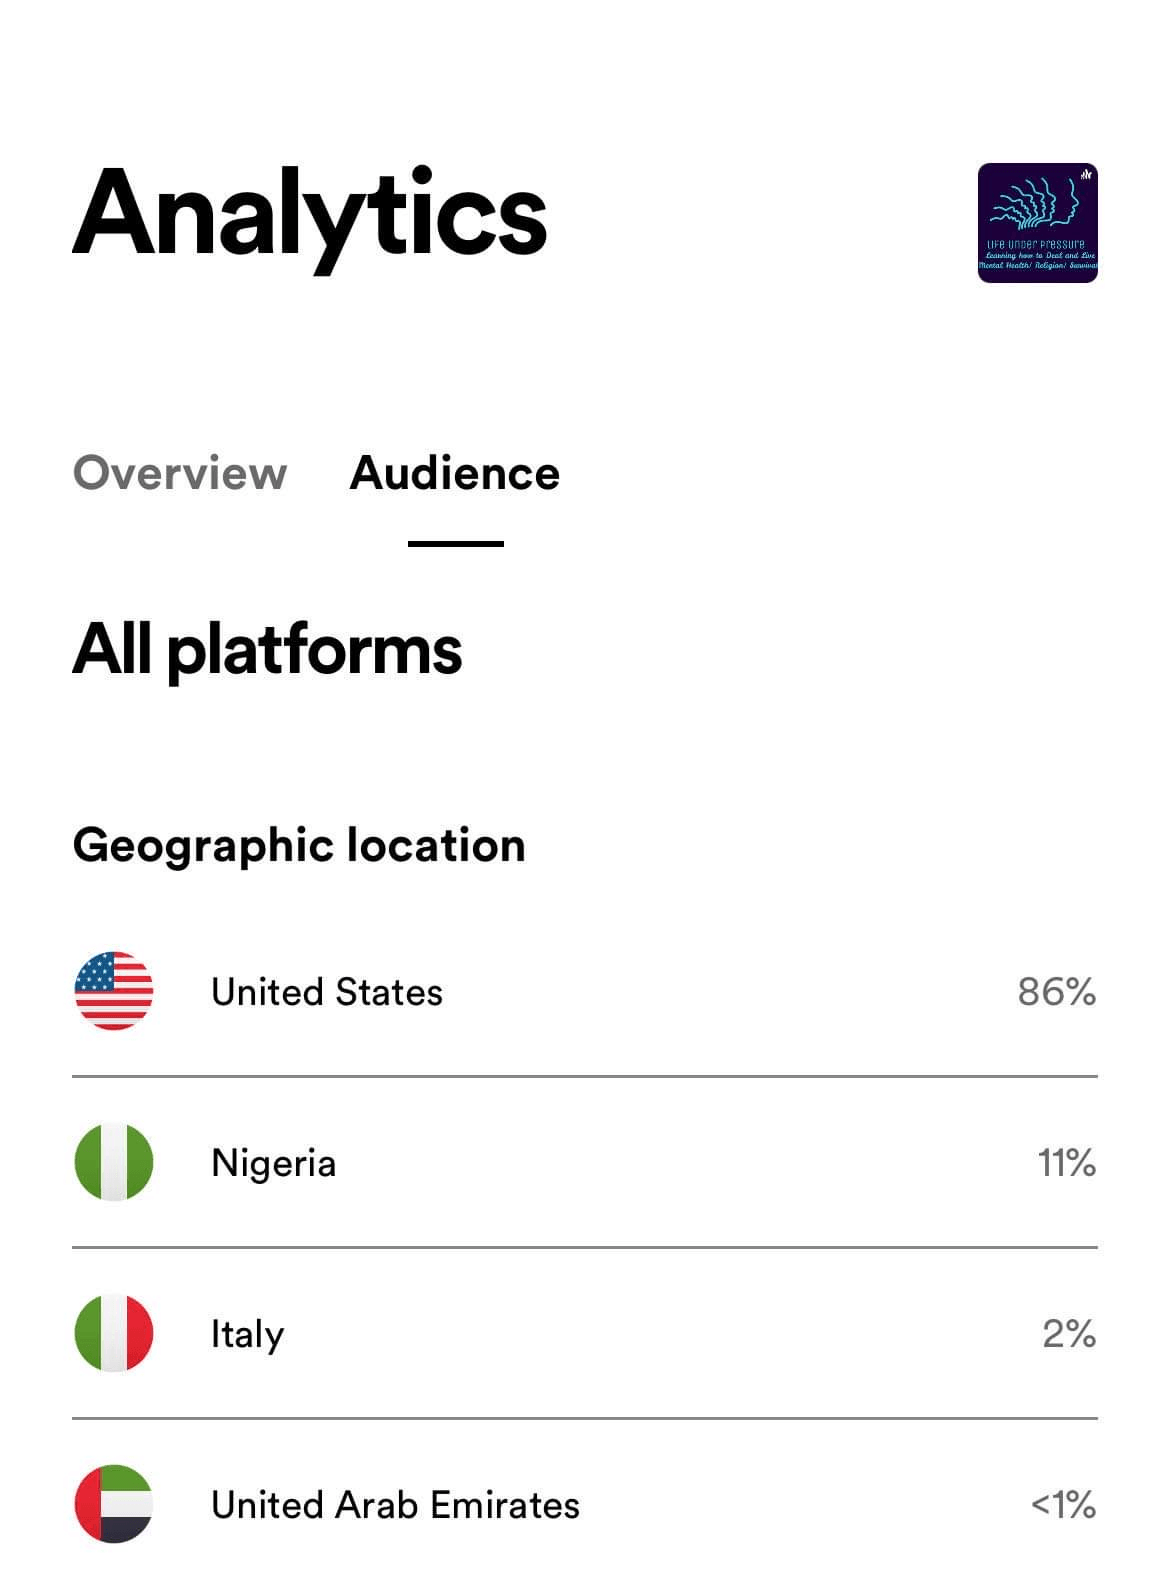
Task: Tap the Nigeria flag icon
Action: tap(114, 1162)
